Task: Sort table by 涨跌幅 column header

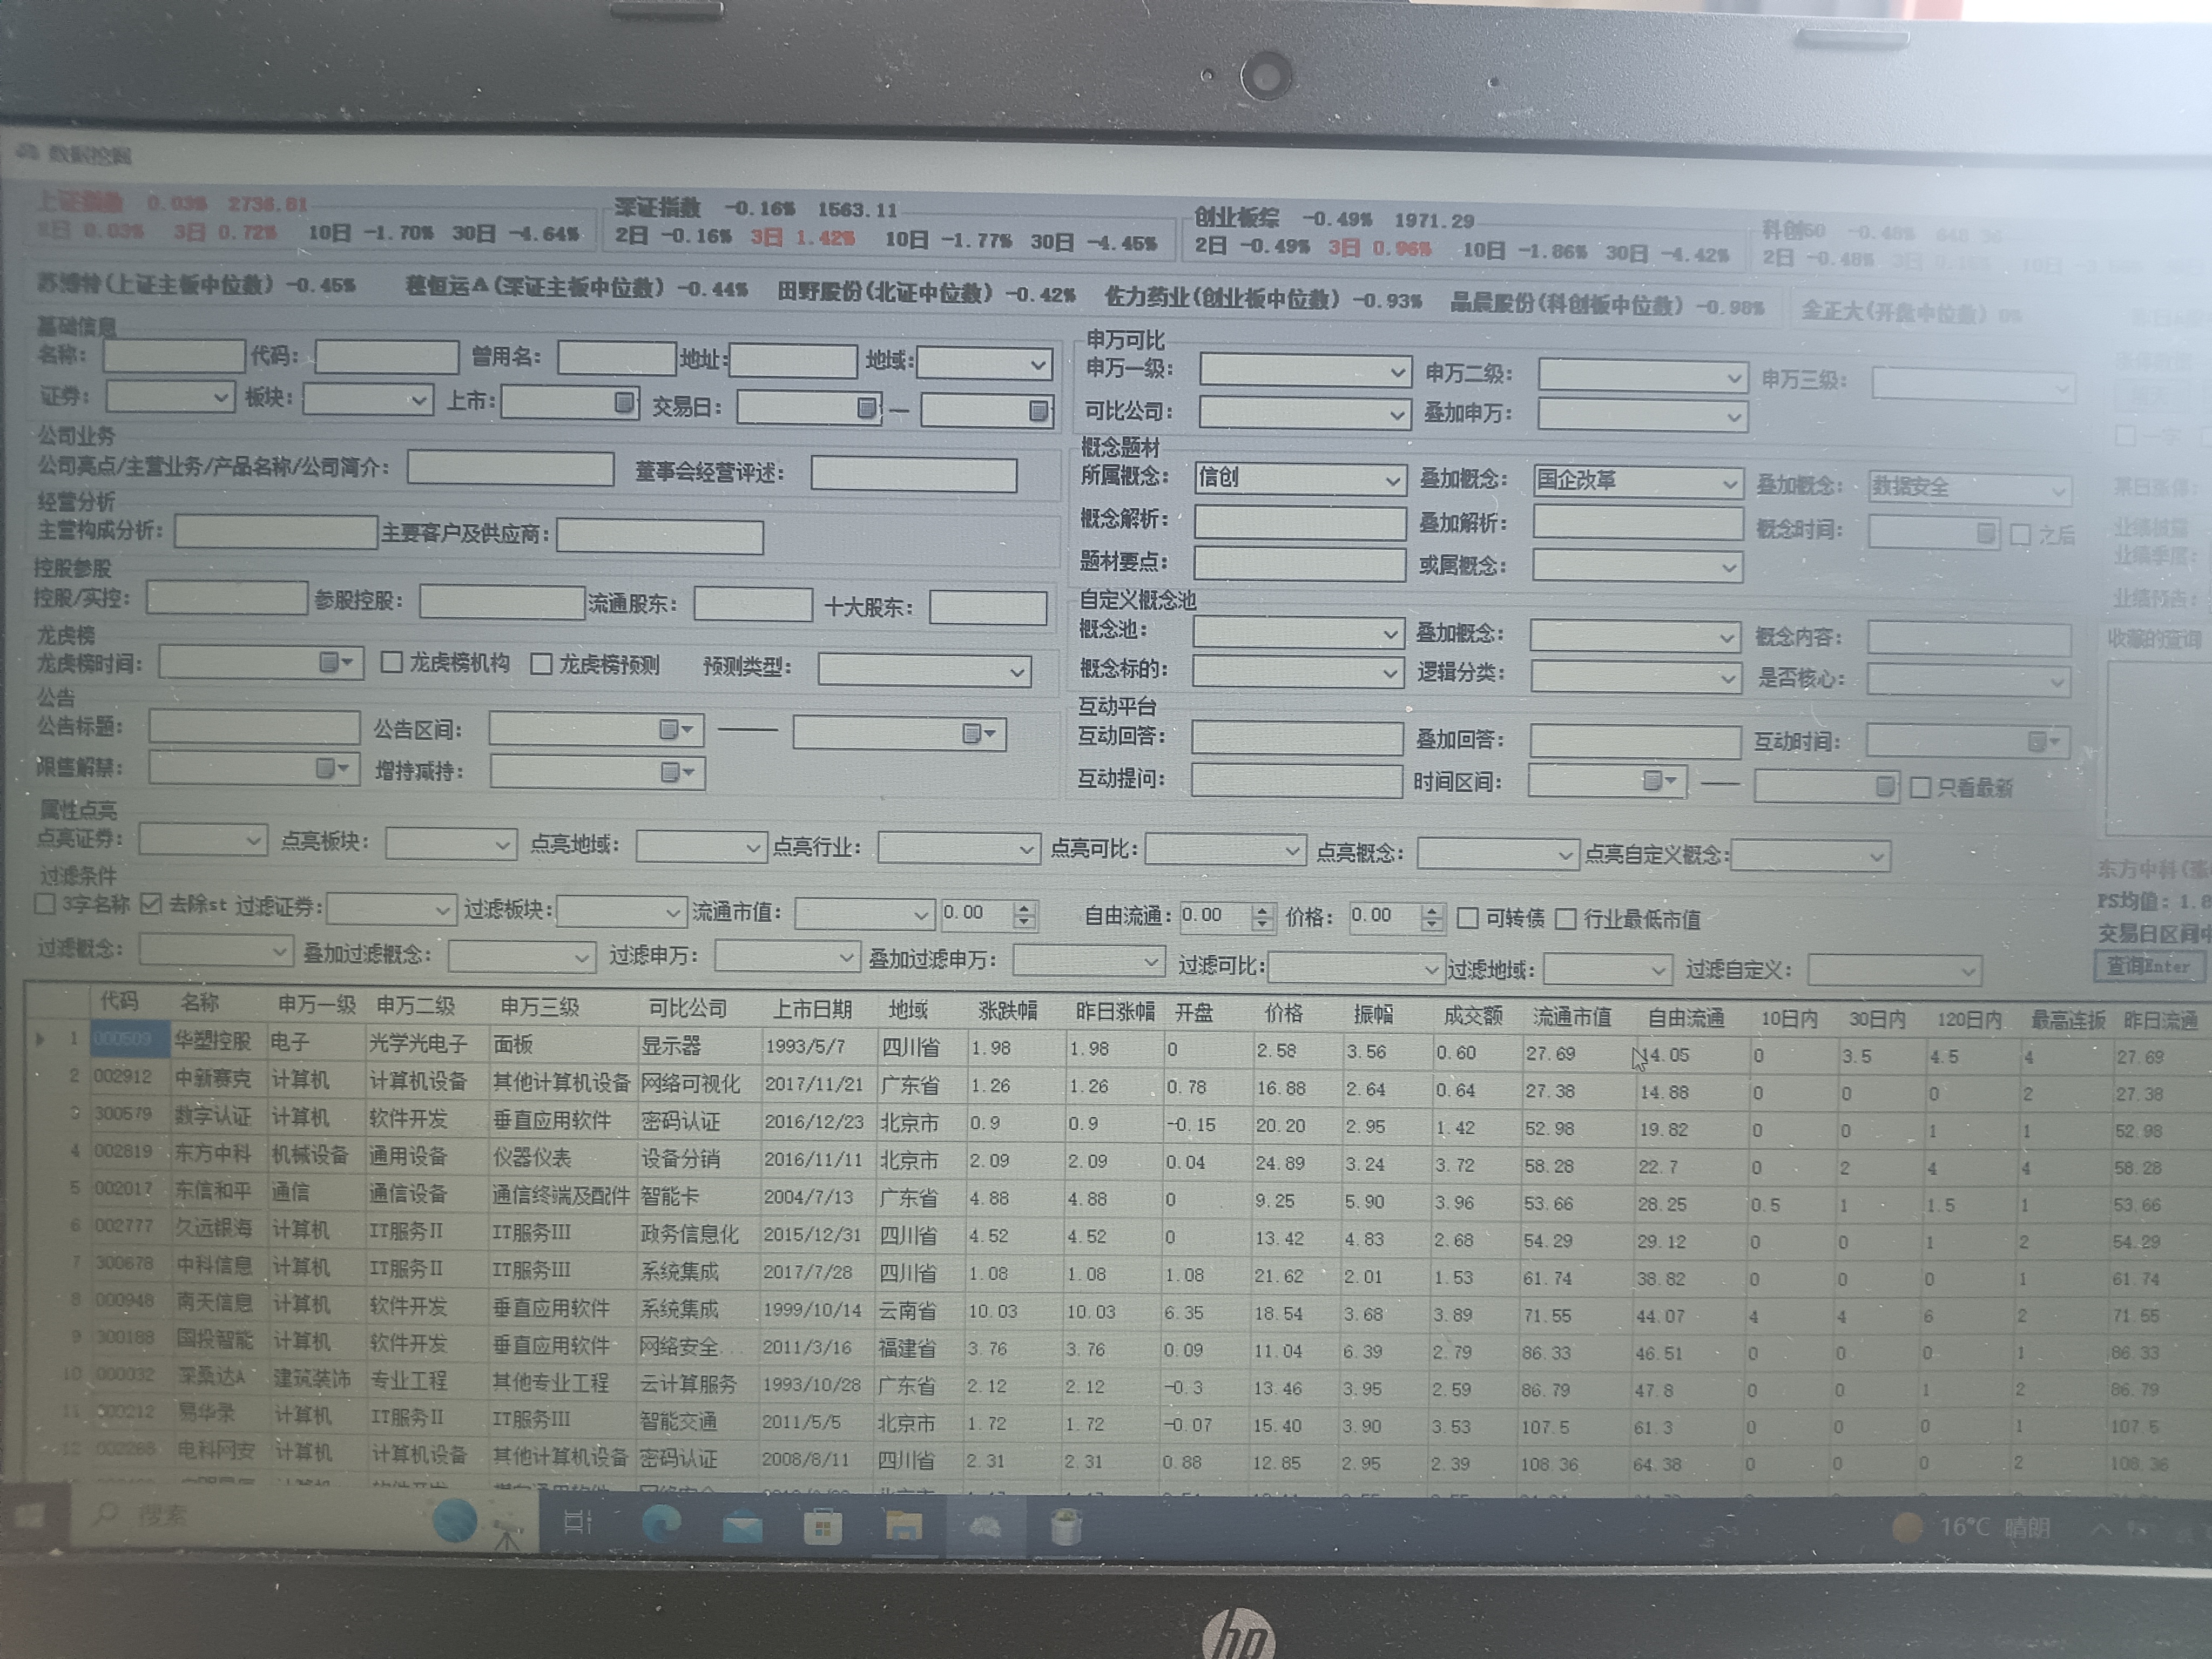Action: click(1007, 1011)
